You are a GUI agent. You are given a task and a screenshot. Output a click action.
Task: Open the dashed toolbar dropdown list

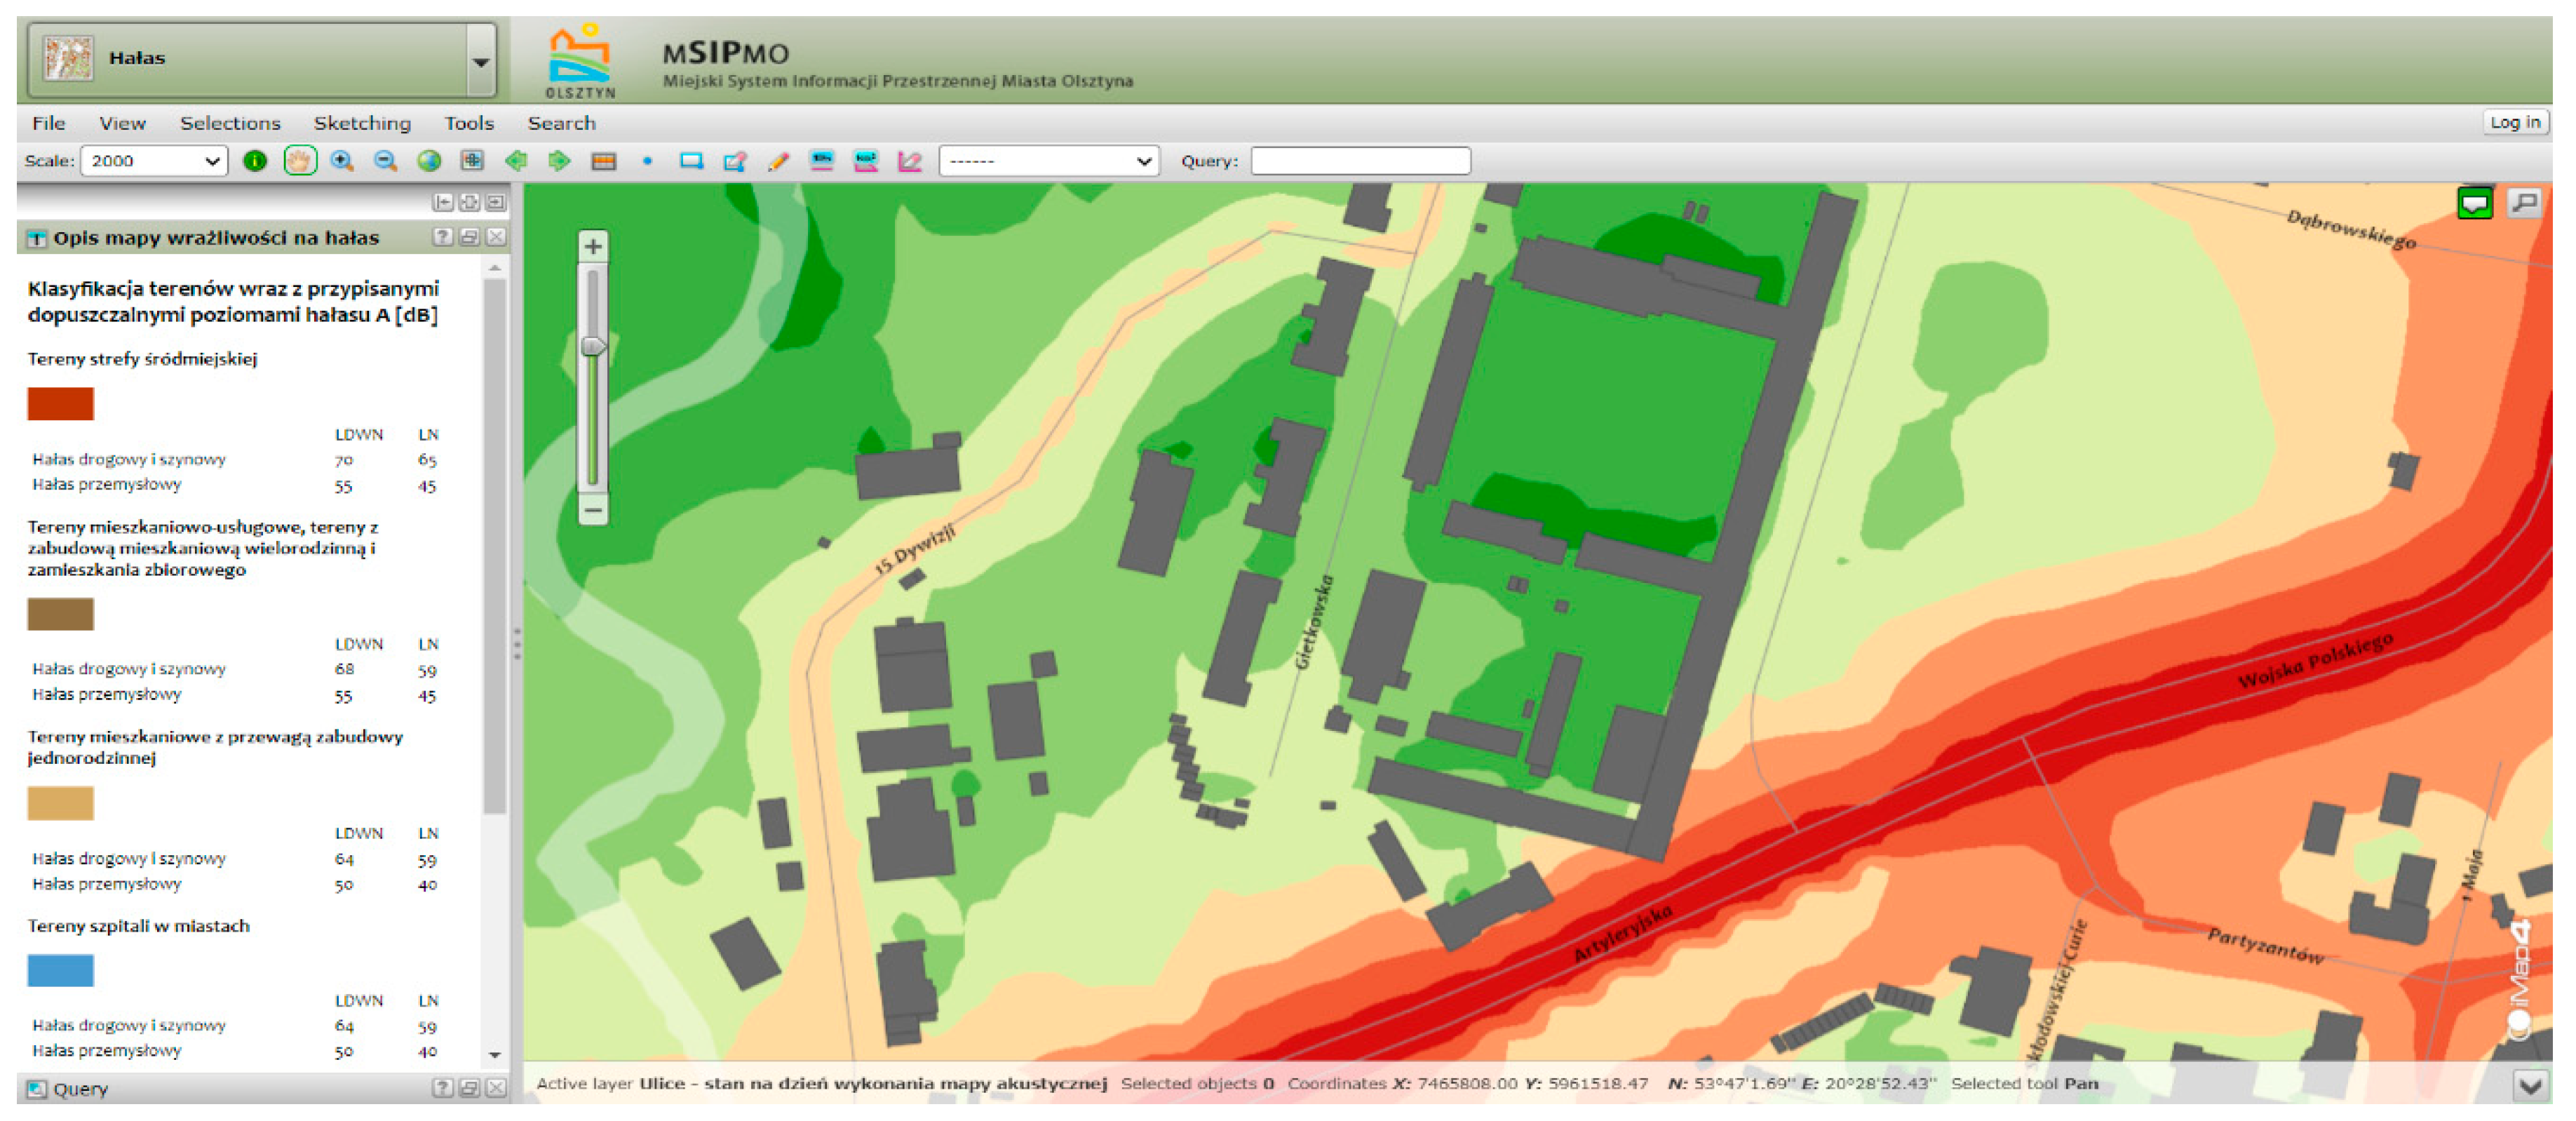click(x=1048, y=161)
